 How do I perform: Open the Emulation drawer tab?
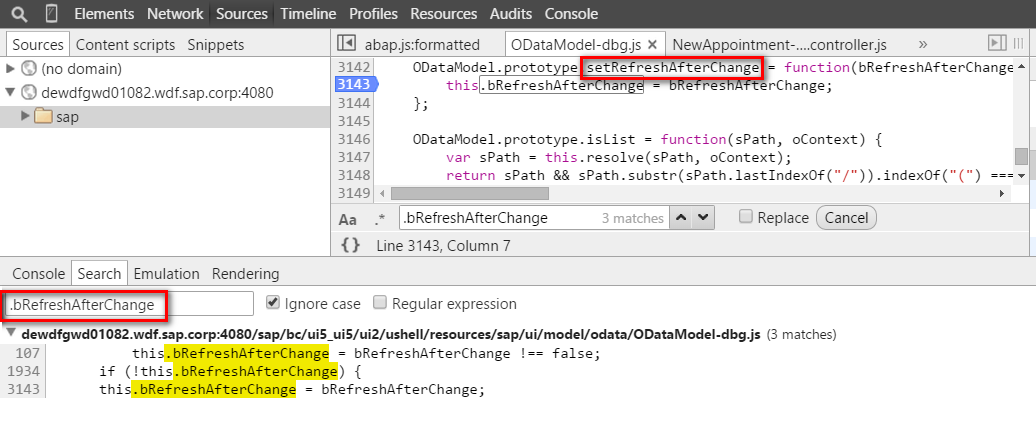click(x=166, y=273)
